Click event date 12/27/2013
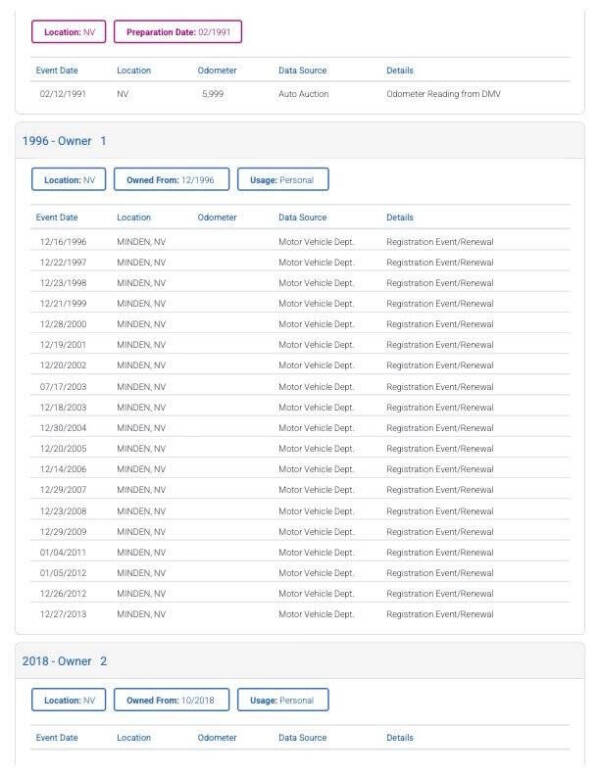600x776 pixels. [x=63, y=614]
